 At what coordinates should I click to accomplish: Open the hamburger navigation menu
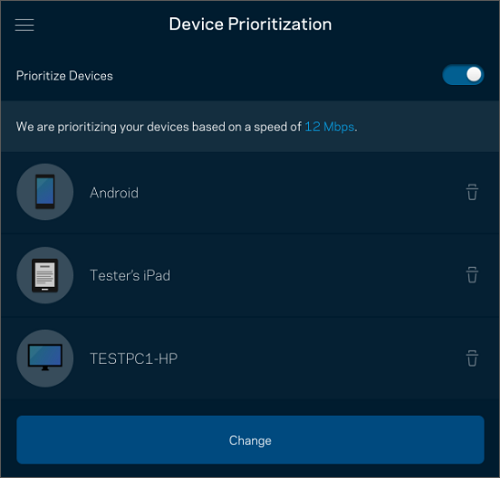coord(24,25)
